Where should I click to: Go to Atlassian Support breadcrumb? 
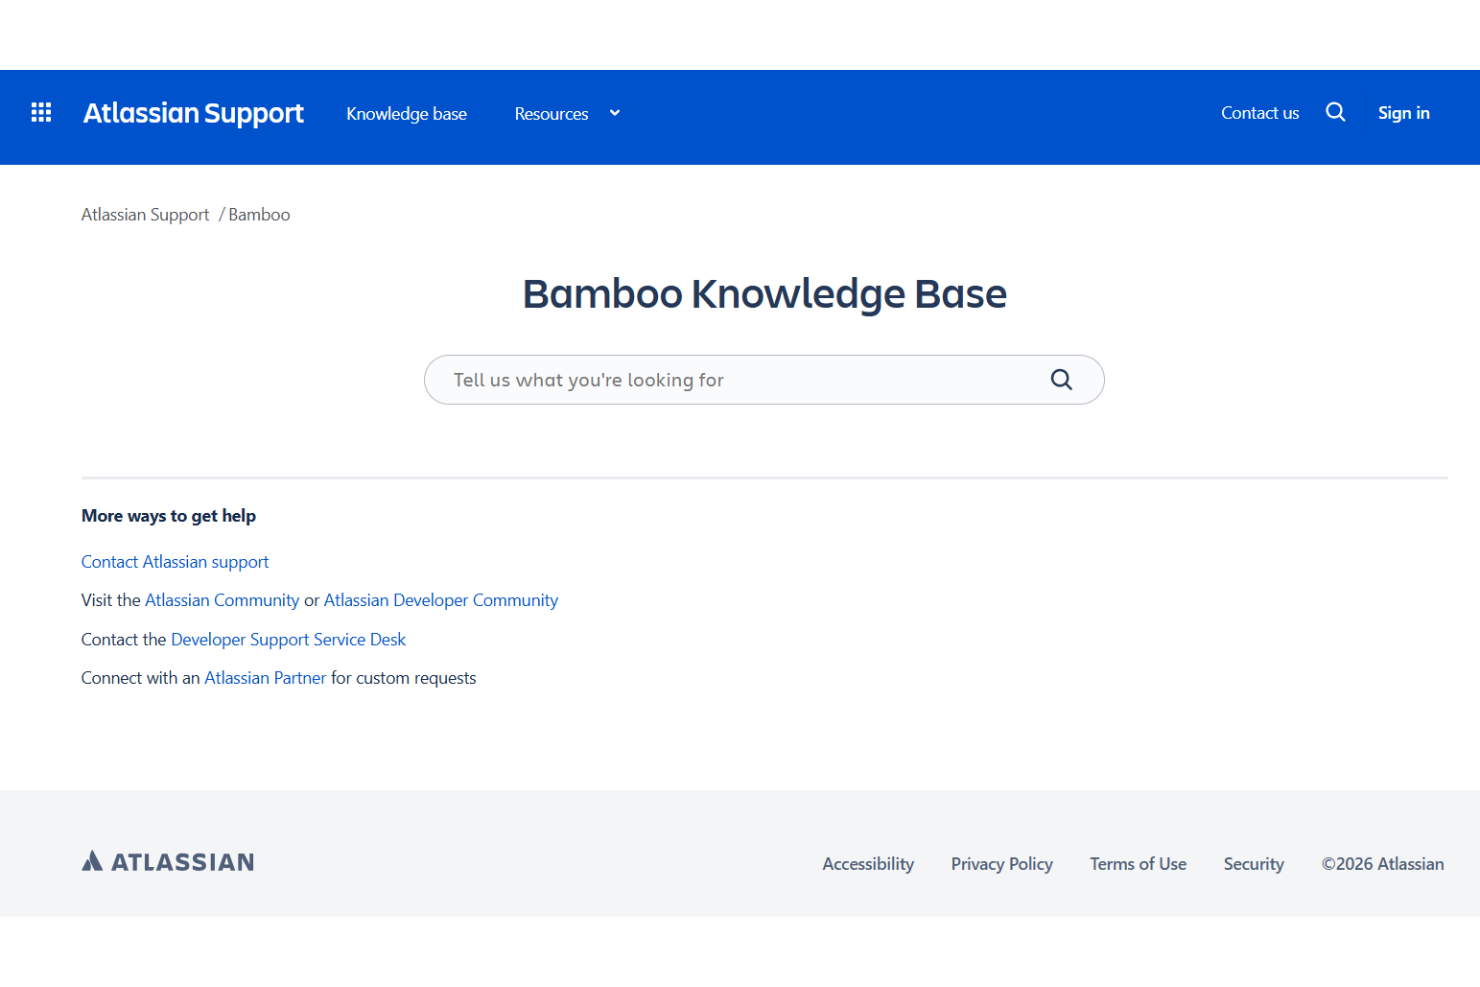pos(145,215)
